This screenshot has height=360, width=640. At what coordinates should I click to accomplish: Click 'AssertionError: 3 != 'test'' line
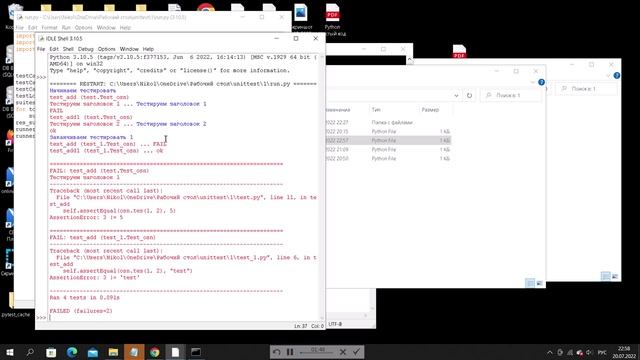point(94,278)
